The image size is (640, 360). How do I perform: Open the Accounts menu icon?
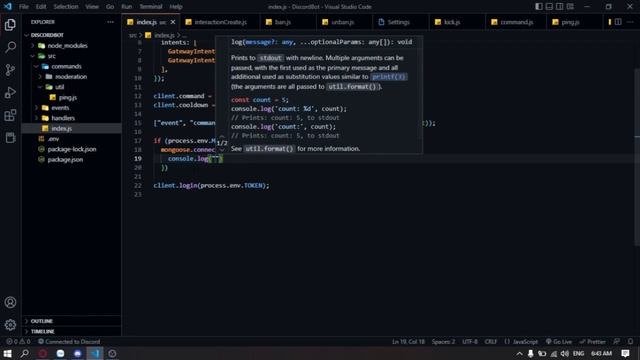click(10, 302)
